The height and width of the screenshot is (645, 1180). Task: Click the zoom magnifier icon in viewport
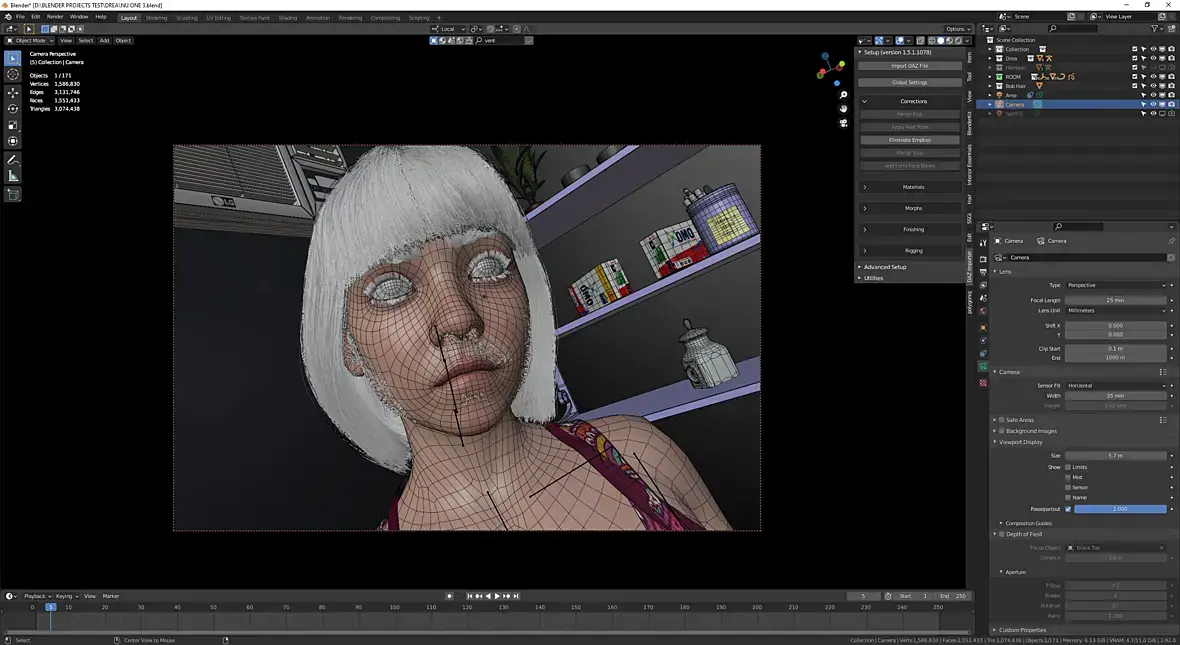click(x=844, y=95)
